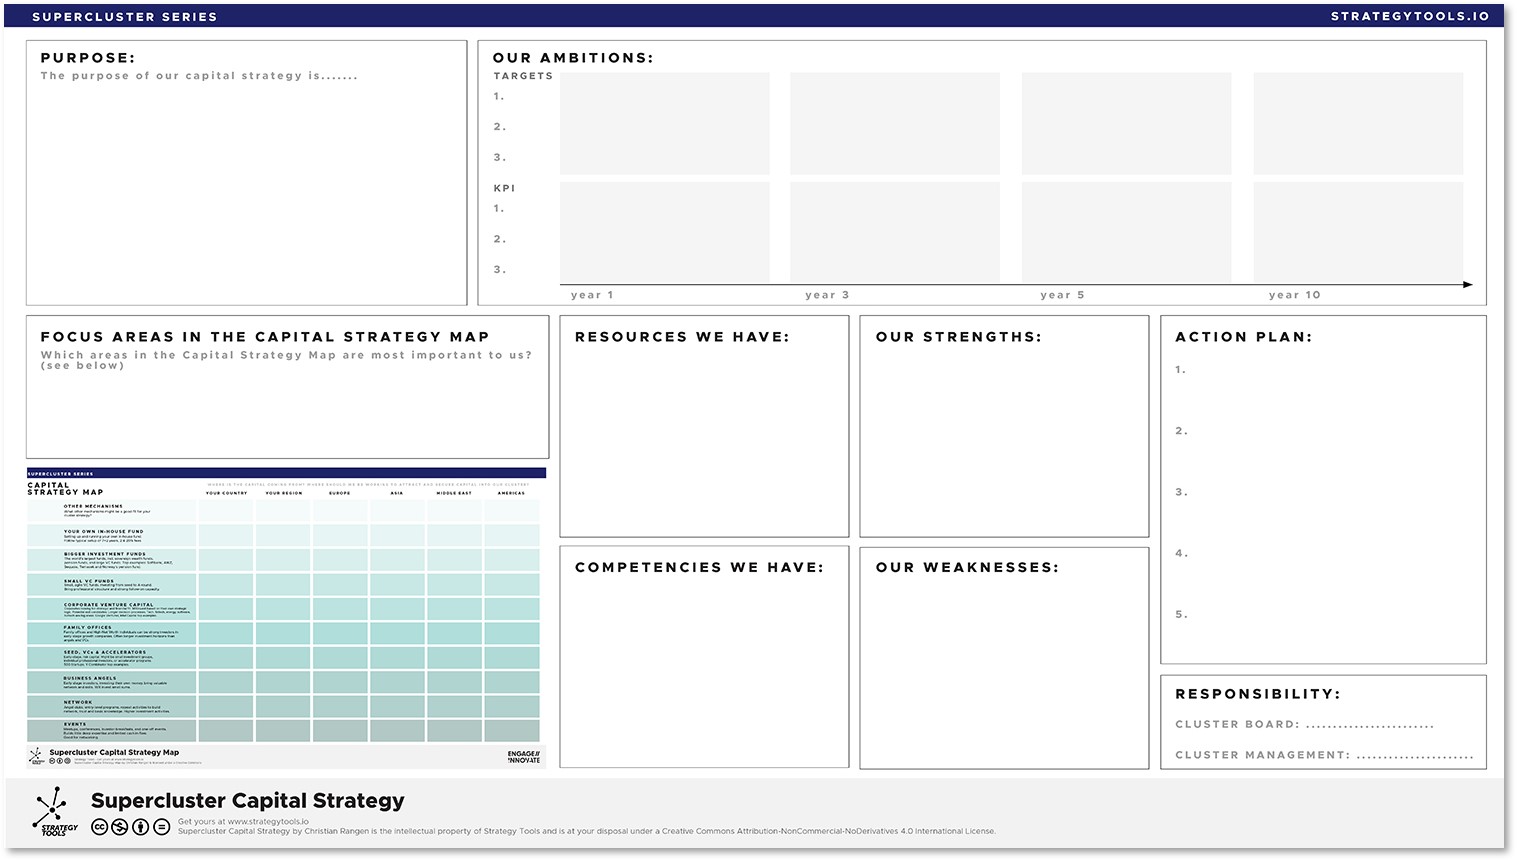The width and height of the screenshot is (1517, 861).
Task: Select the year 10 KPI box
Action: pos(1358,232)
